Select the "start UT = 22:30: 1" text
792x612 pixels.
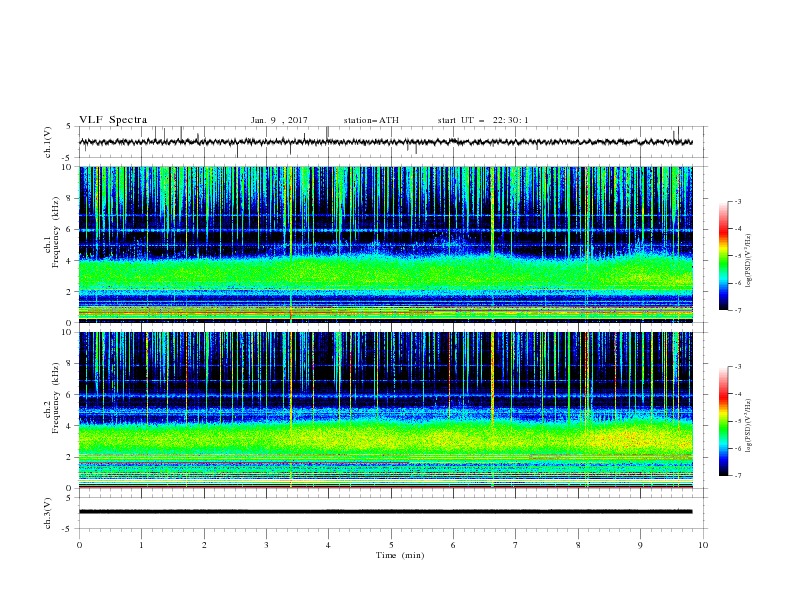[x=483, y=120]
